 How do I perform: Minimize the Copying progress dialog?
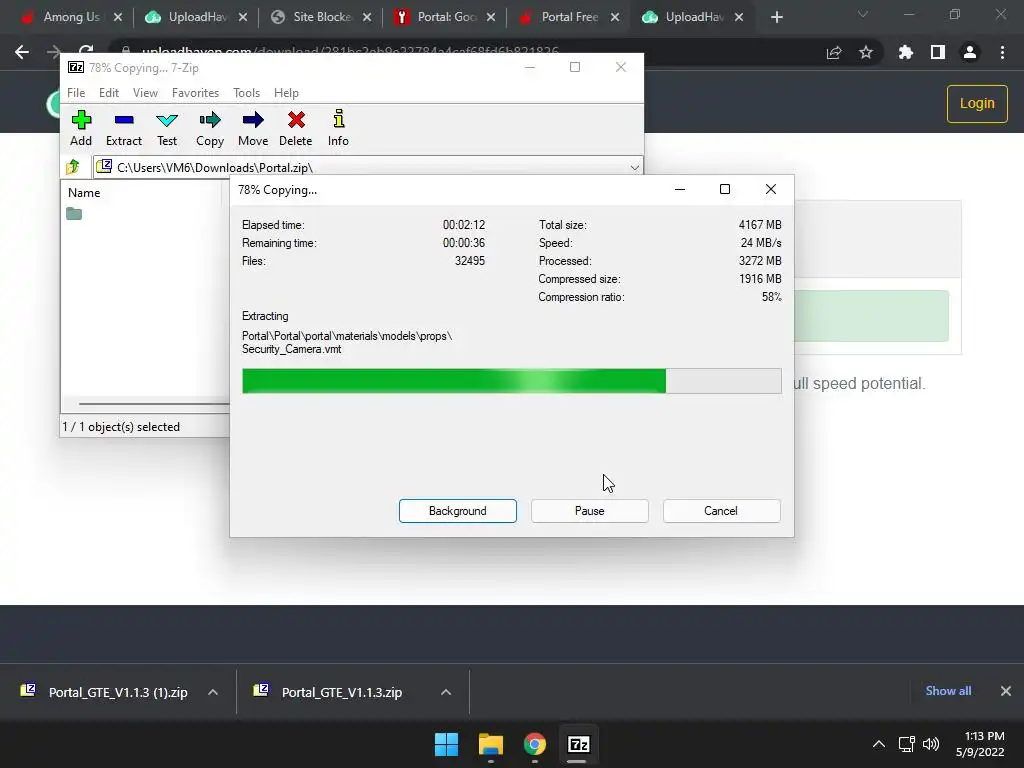click(680, 189)
